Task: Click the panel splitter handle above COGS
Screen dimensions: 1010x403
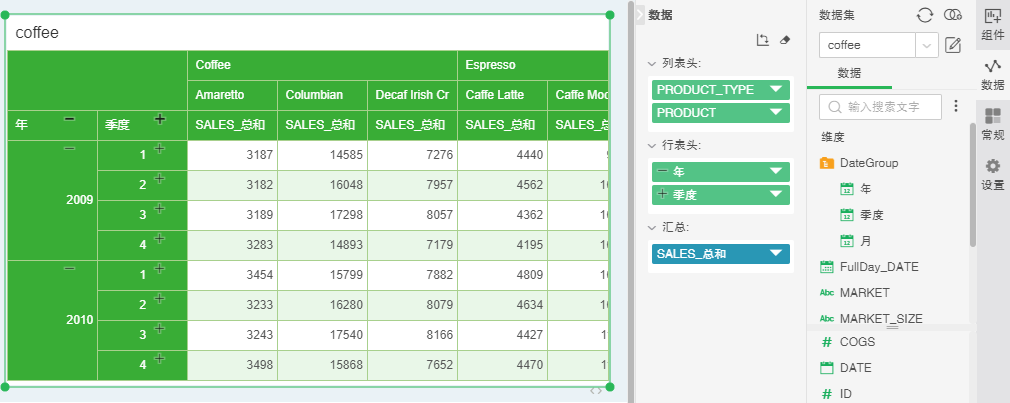Action: click(892, 328)
